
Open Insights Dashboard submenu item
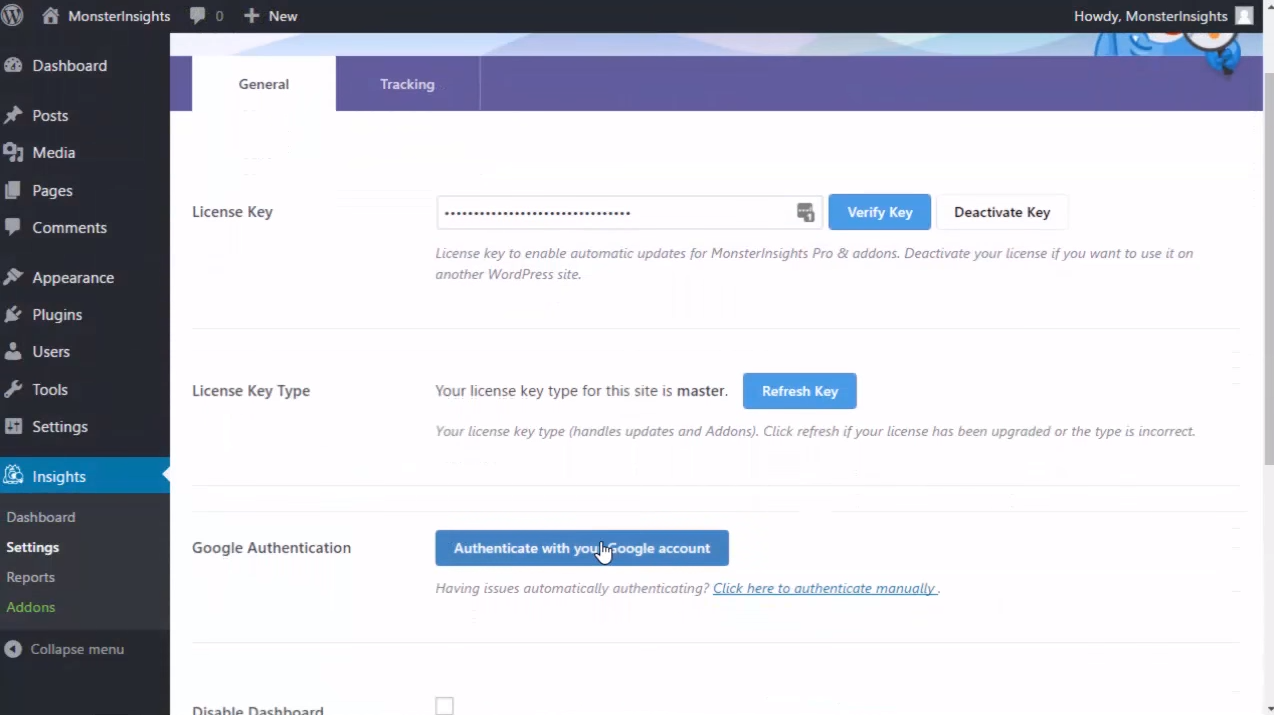[41, 517]
